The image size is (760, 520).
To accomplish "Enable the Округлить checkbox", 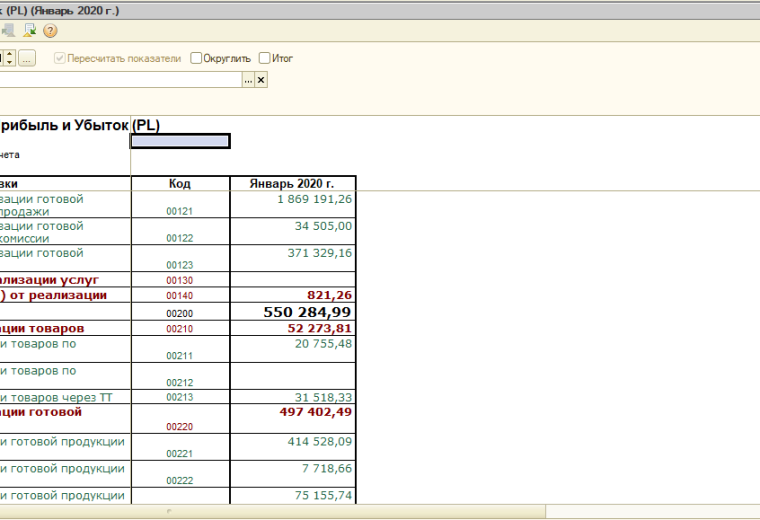I will point(197,58).
